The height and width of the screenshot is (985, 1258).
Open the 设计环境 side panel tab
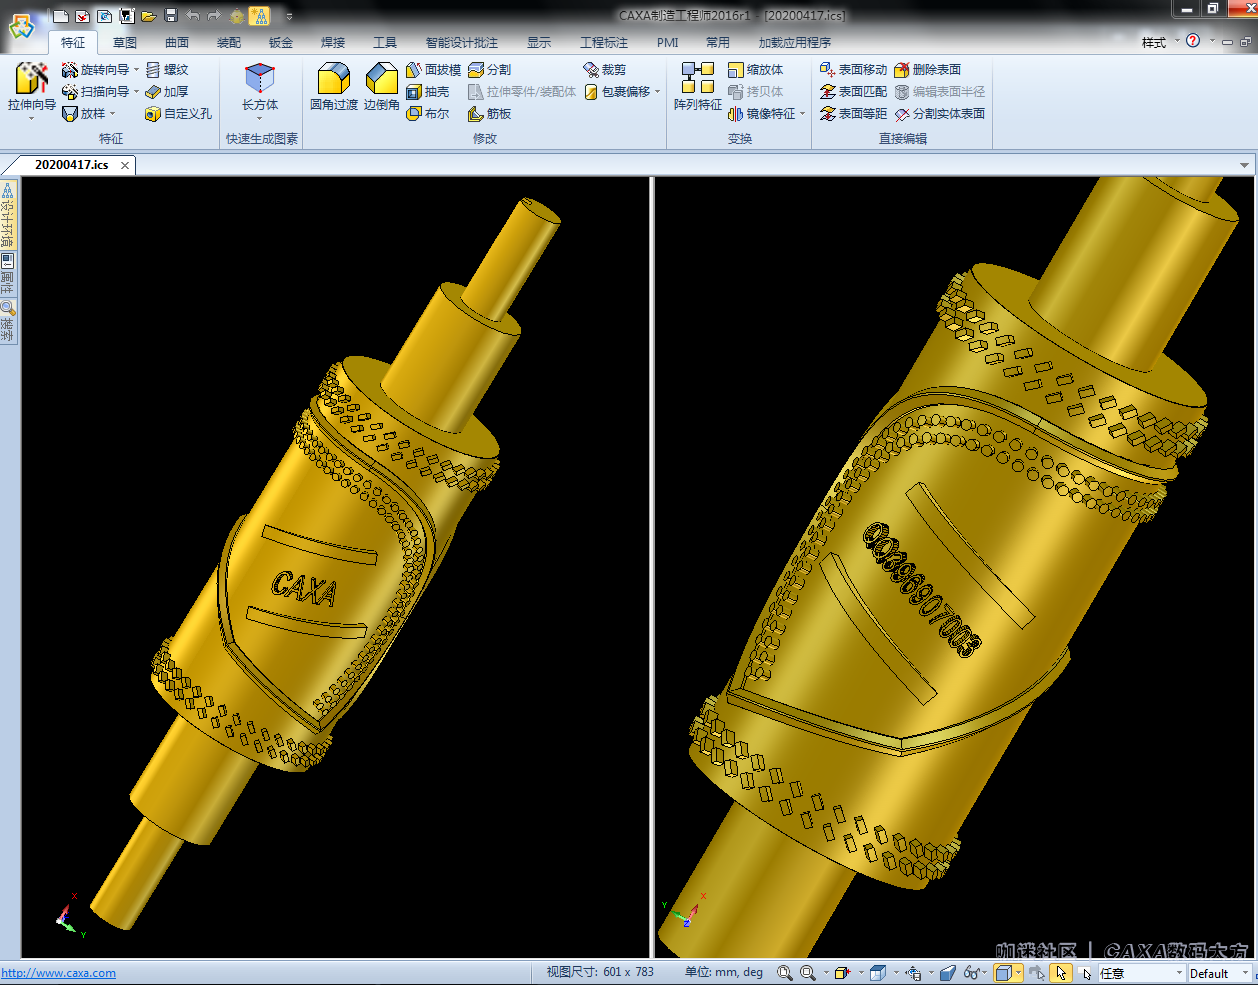(8, 215)
